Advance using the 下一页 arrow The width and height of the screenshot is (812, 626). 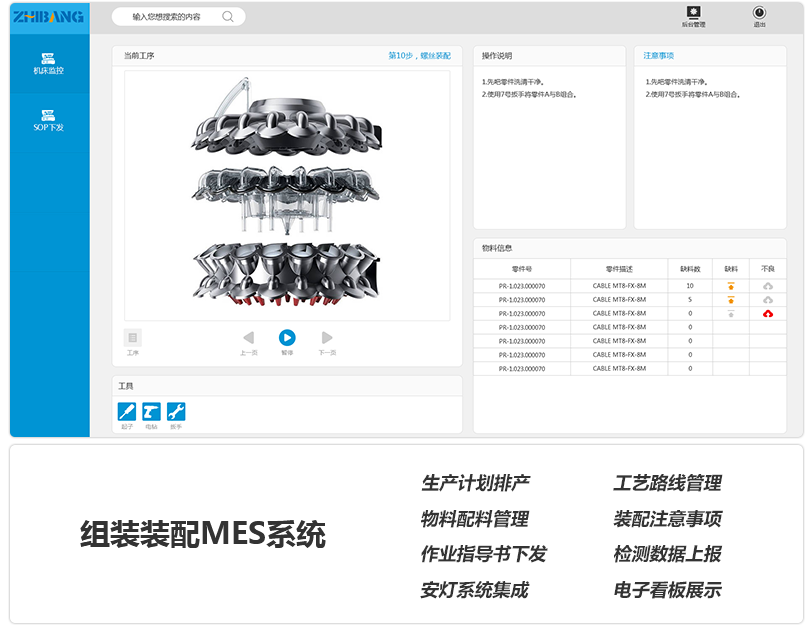click(326, 335)
